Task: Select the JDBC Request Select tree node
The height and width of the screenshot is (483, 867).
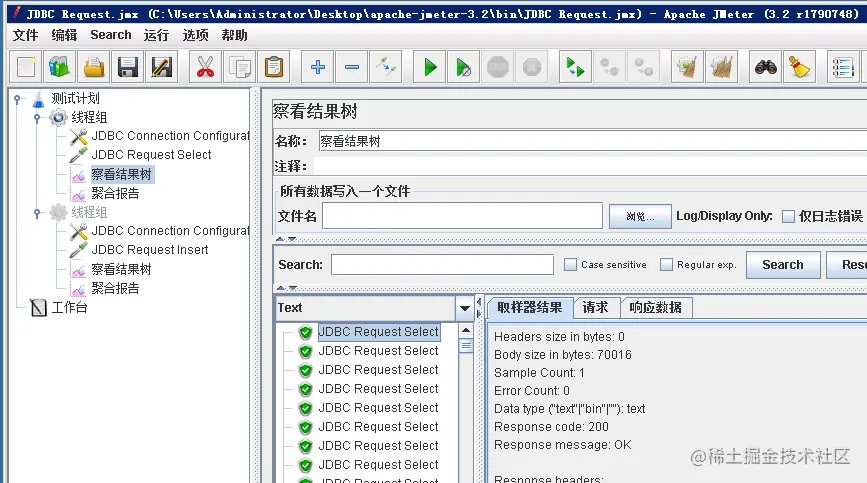Action: tap(151, 155)
